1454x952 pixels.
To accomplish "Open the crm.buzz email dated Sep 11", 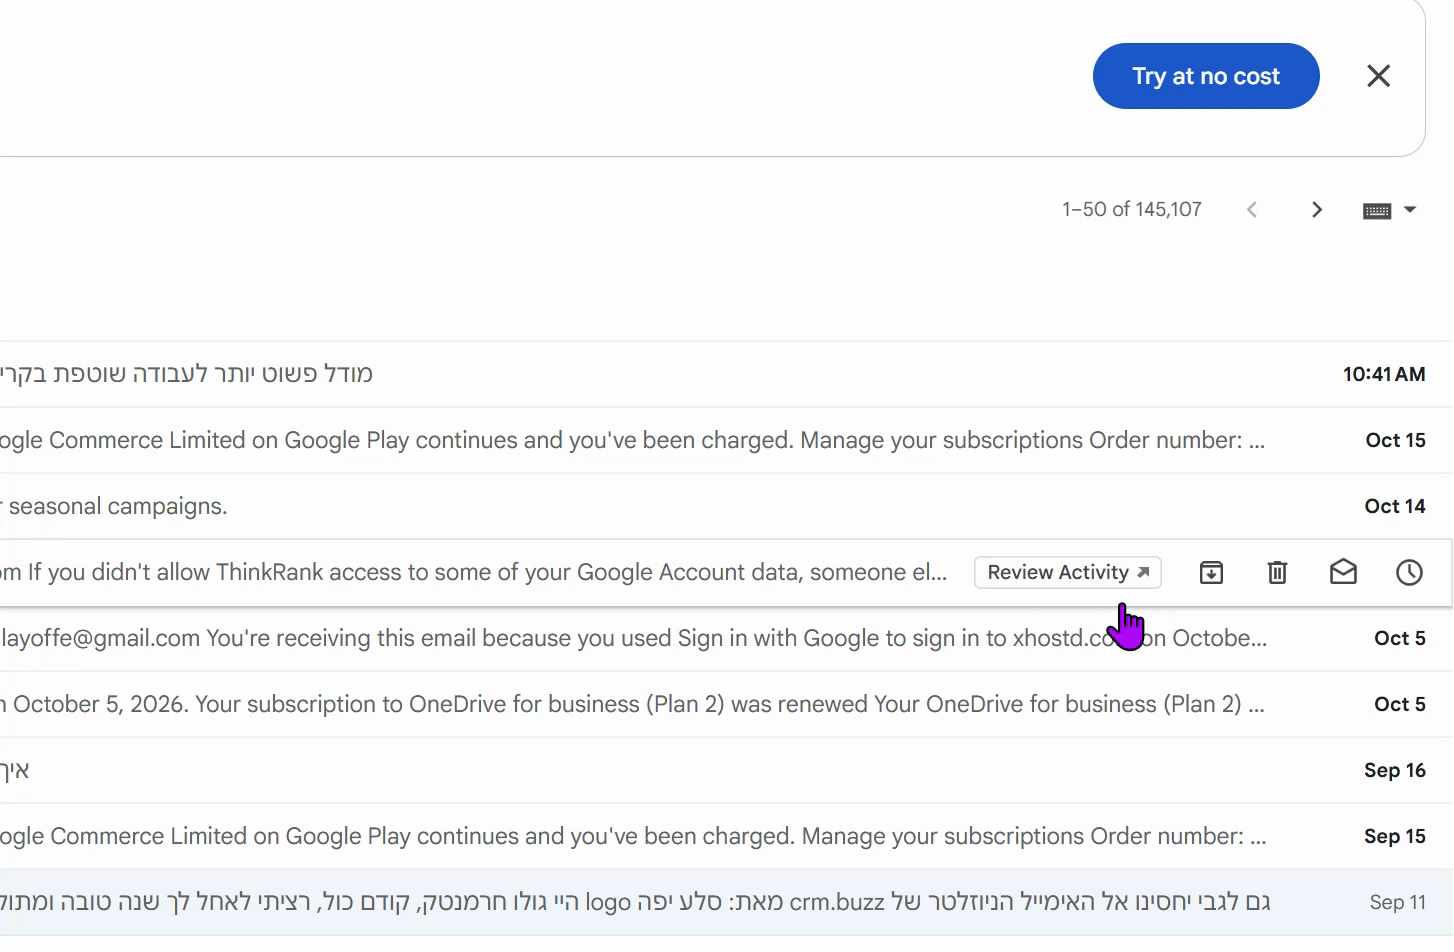I will [x=727, y=902].
